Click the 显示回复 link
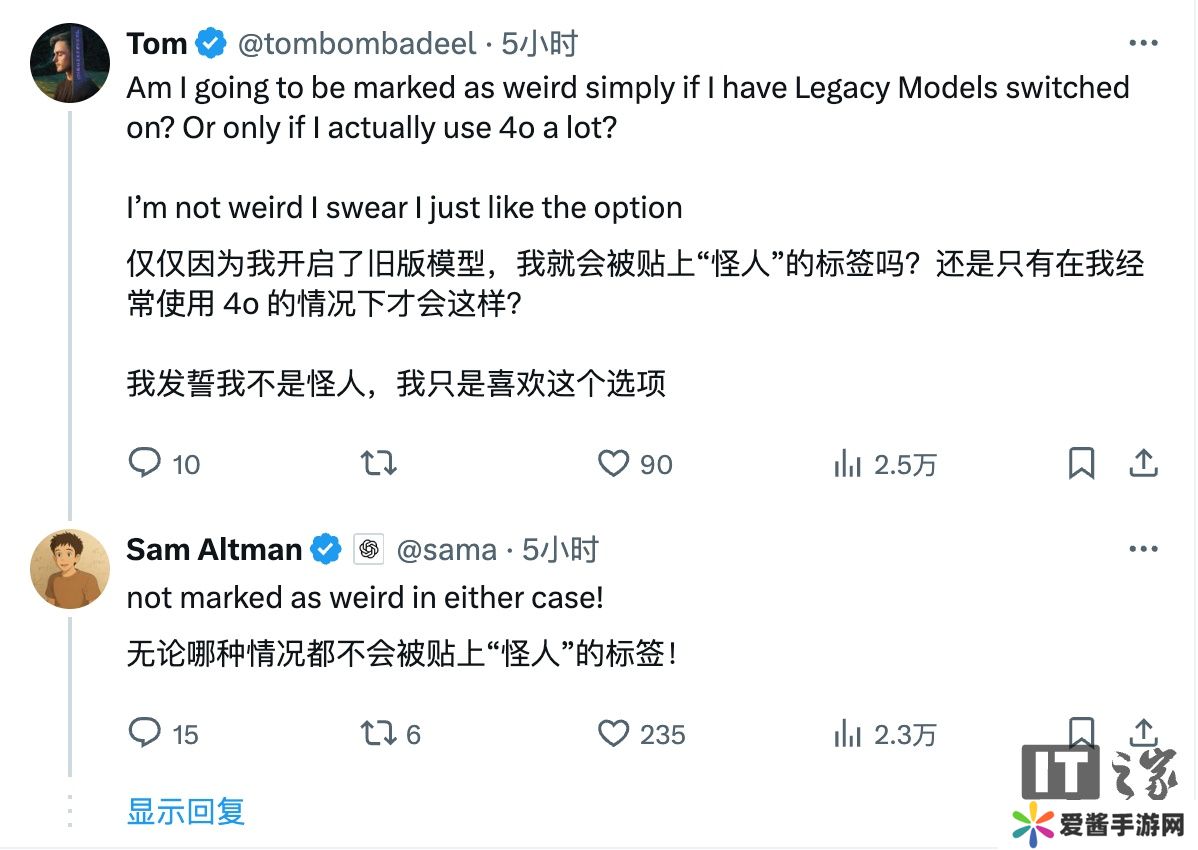Screen dimensions: 1198x850 tap(186, 811)
